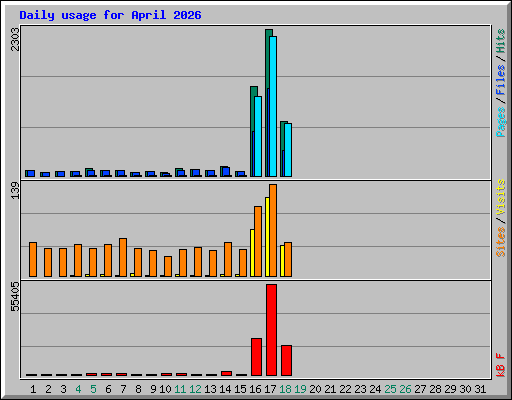The width and height of the screenshot is (512, 400).
Task: Click day 15 on the x-axis
Action: (240, 389)
